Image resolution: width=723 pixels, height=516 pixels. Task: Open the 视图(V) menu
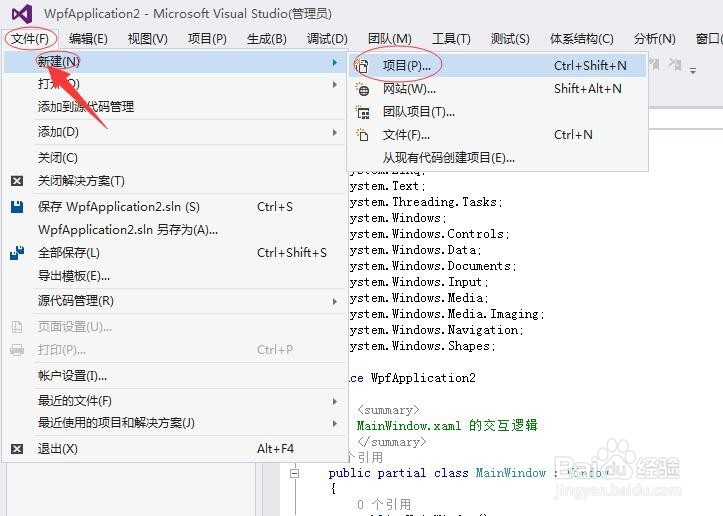(148, 39)
